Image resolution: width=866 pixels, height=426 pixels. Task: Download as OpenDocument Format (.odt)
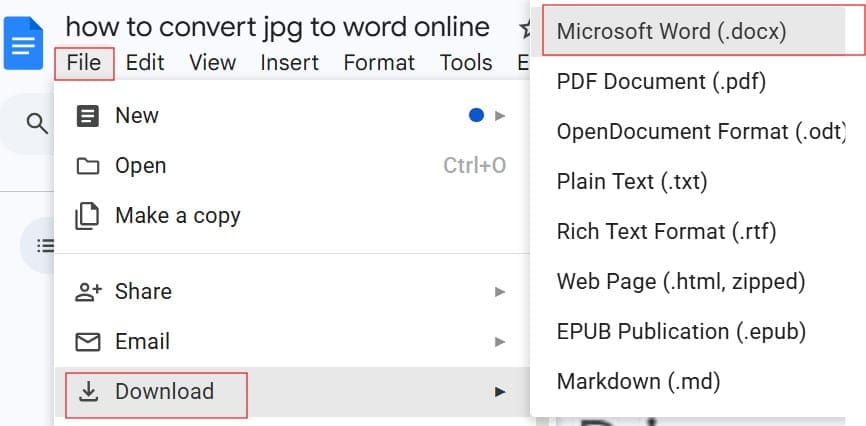pyautogui.click(x=688, y=132)
